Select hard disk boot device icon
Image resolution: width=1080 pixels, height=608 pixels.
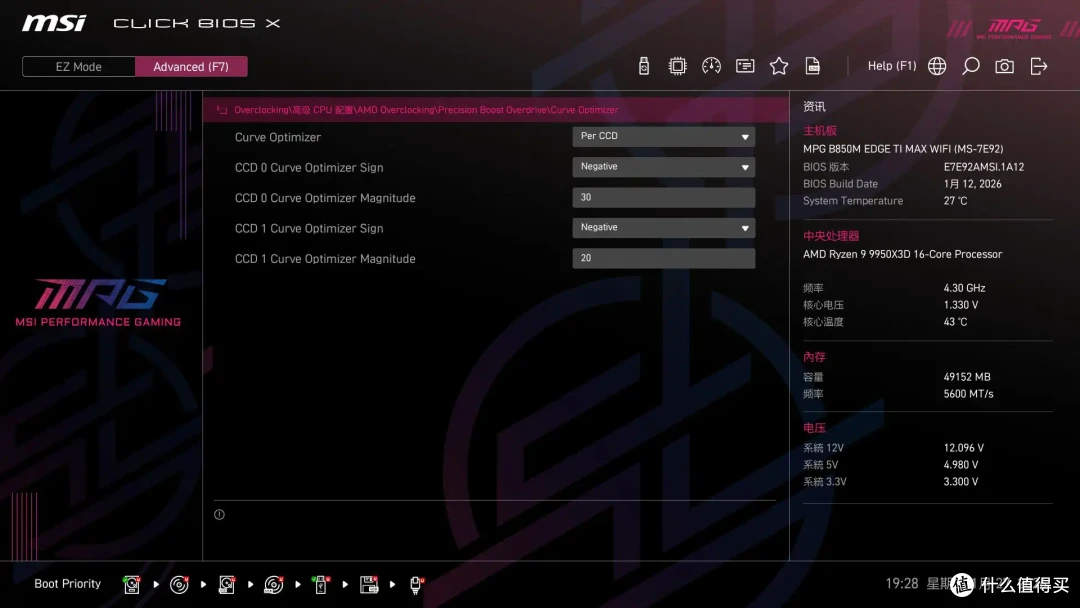[132, 584]
